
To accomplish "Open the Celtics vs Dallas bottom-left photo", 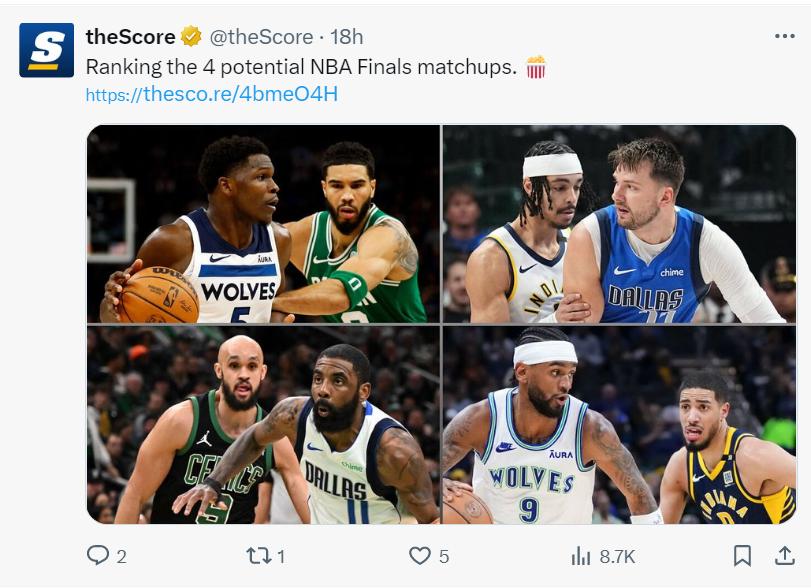I will [x=264, y=425].
